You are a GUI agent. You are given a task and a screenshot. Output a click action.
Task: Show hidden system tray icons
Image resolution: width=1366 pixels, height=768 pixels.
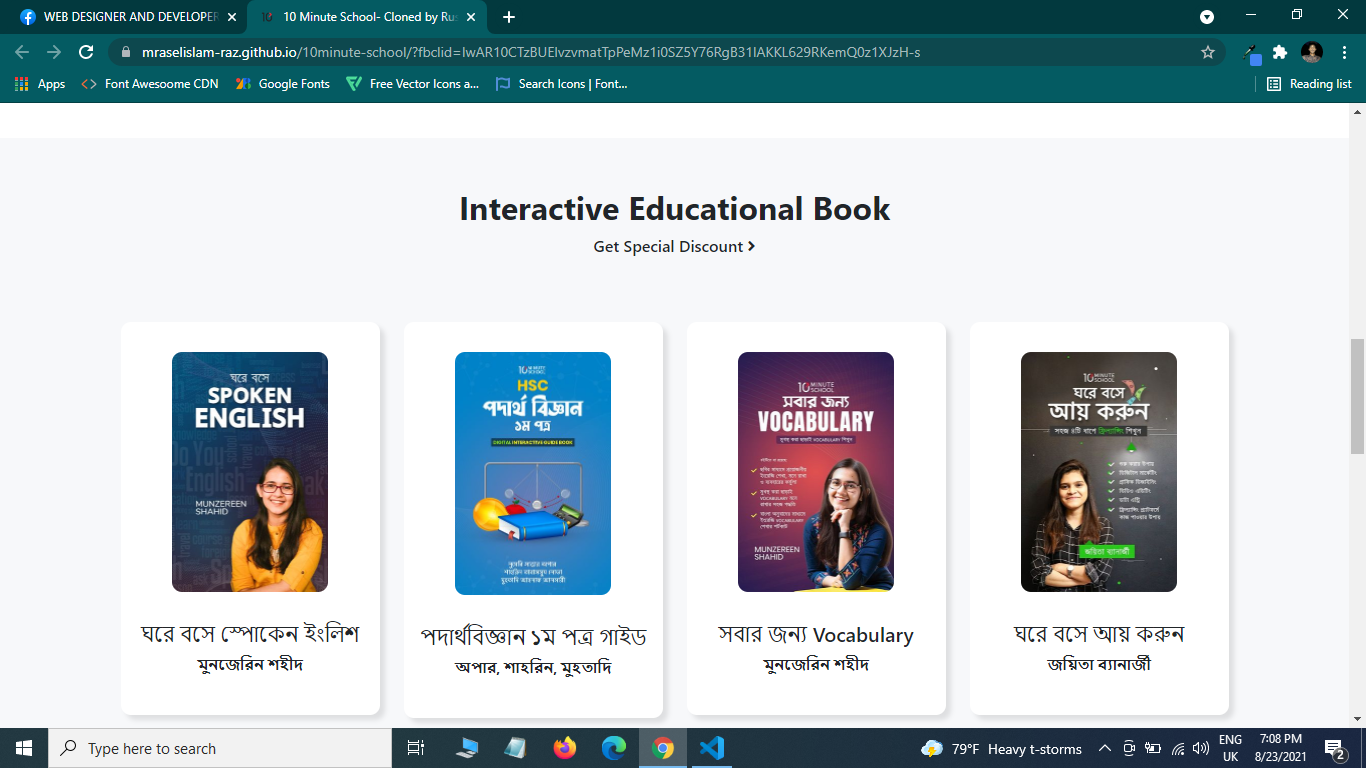[x=1105, y=748]
